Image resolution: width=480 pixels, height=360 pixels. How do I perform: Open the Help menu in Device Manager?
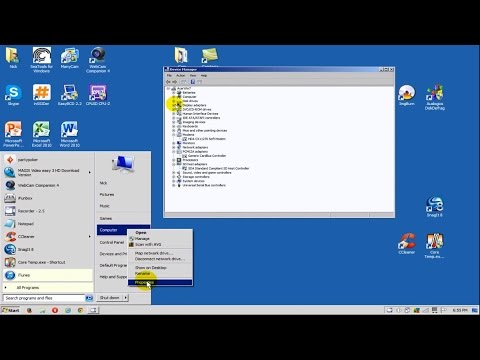point(204,76)
